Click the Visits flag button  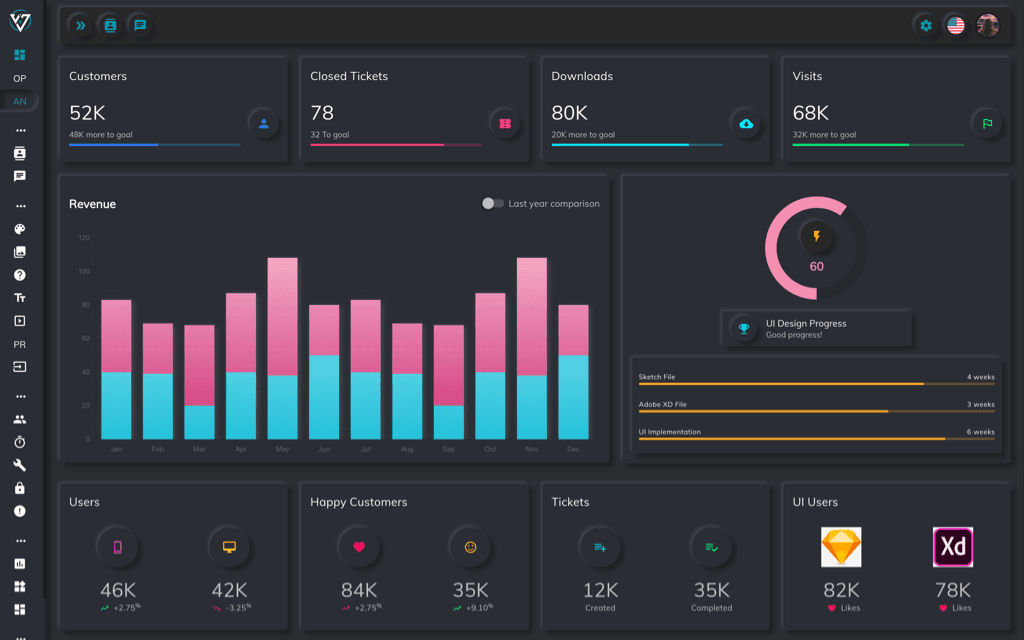point(987,124)
